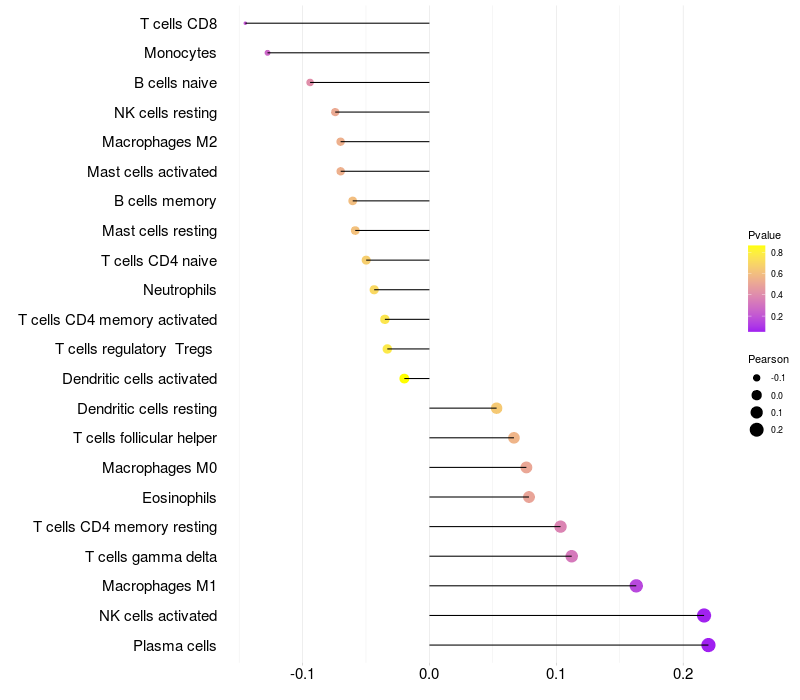Click the Pearson -0.1 size legend dot

point(757,378)
